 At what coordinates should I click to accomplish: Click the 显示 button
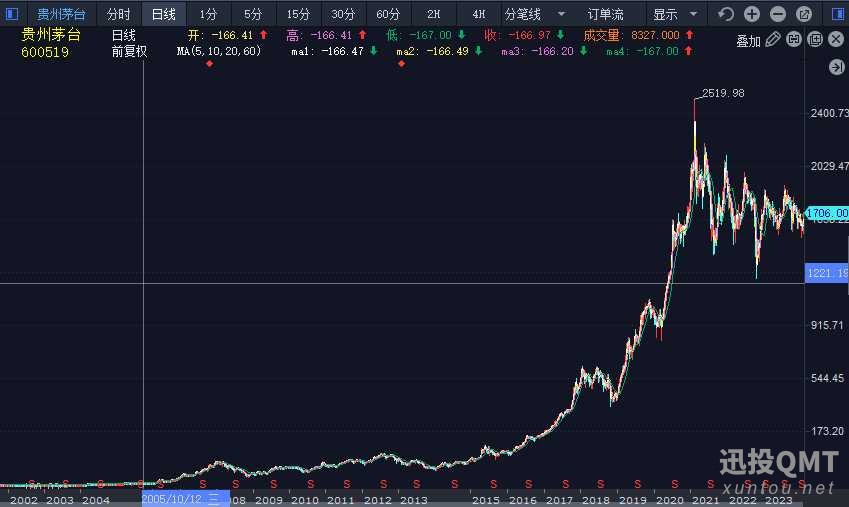pyautogui.click(x=665, y=14)
